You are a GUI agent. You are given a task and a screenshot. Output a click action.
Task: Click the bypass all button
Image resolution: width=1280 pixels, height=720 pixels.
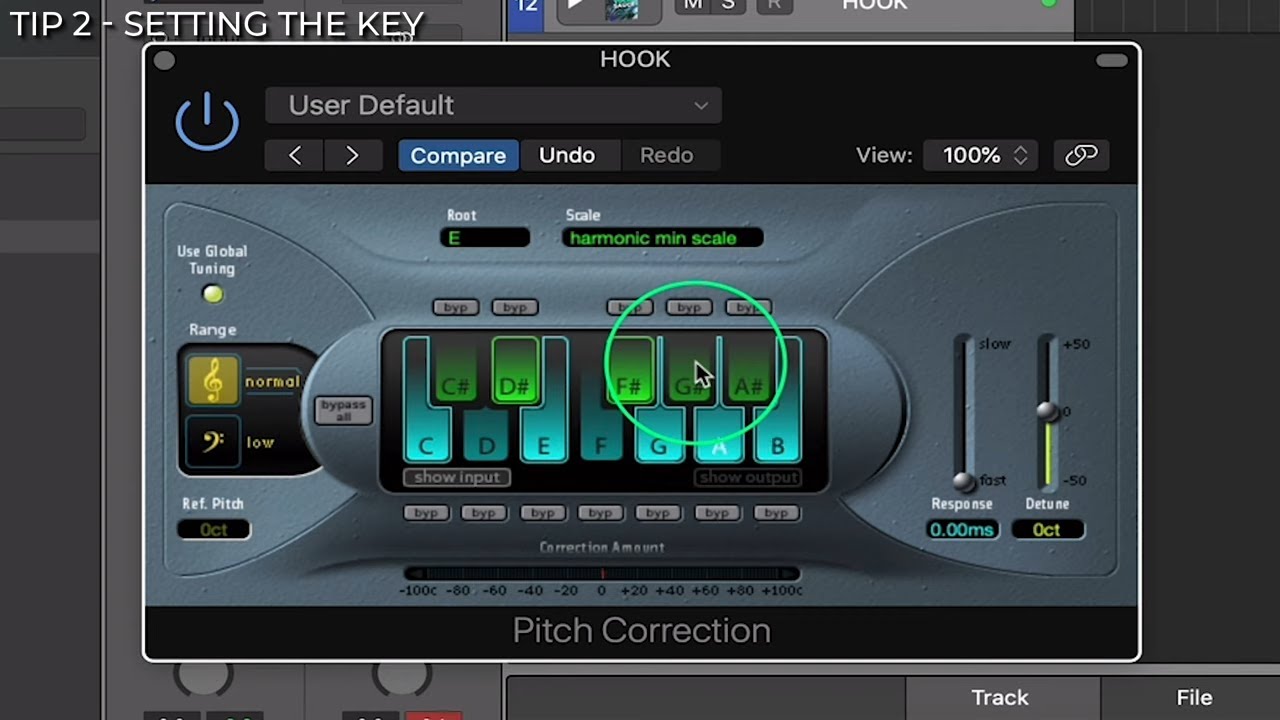(x=343, y=410)
